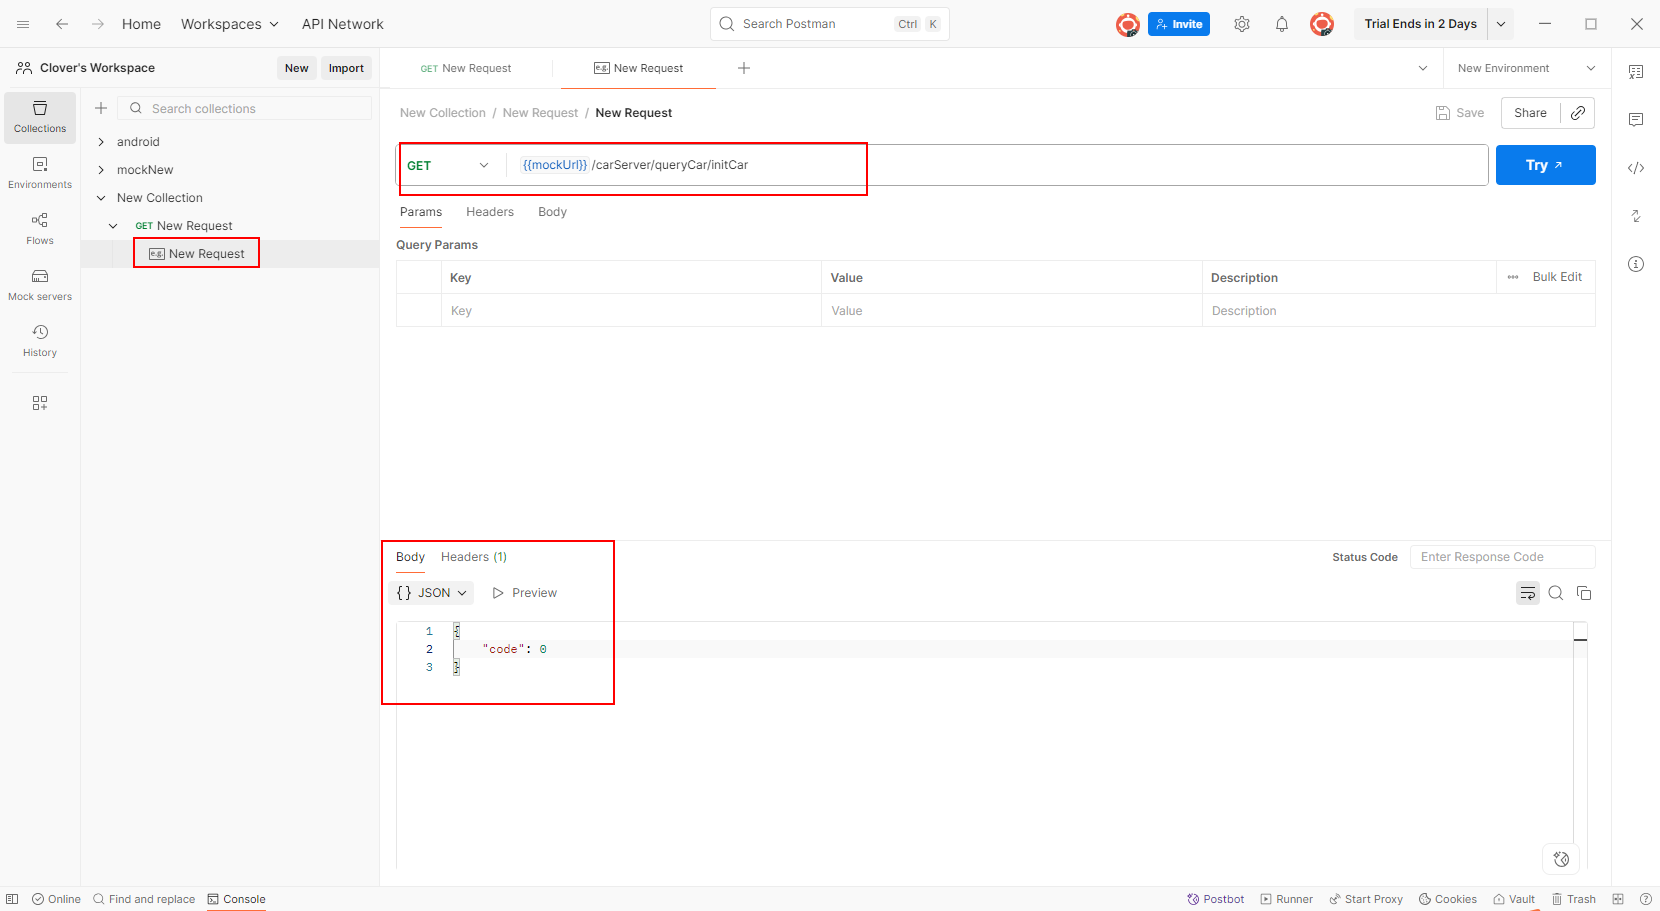This screenshot has height=911, width=1660.
Task: Open the related requests icon
Action: (1636, 216)
